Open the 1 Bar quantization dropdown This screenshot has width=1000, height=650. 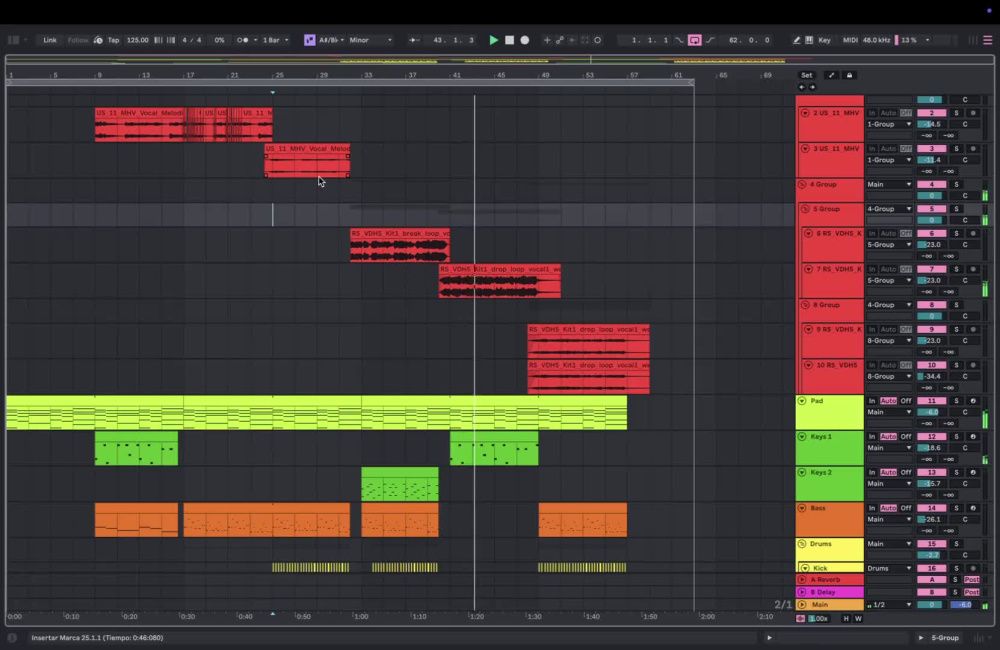[x=276, y=40]
